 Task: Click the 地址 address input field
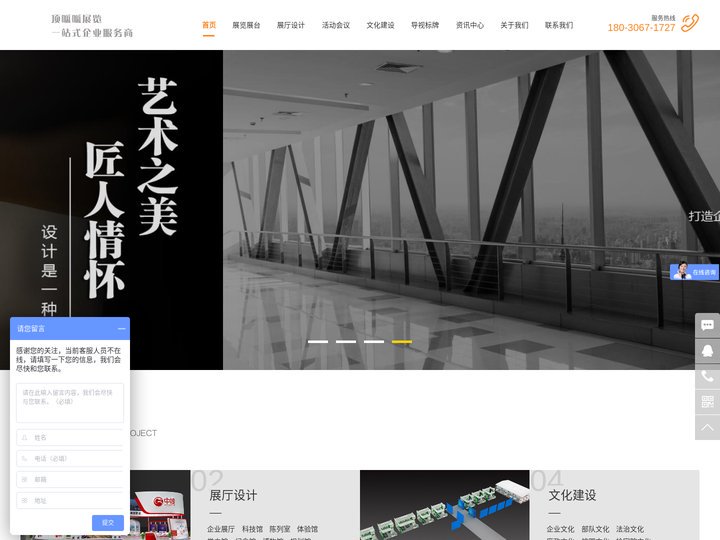pyautogui.click(x=70, y=501)
